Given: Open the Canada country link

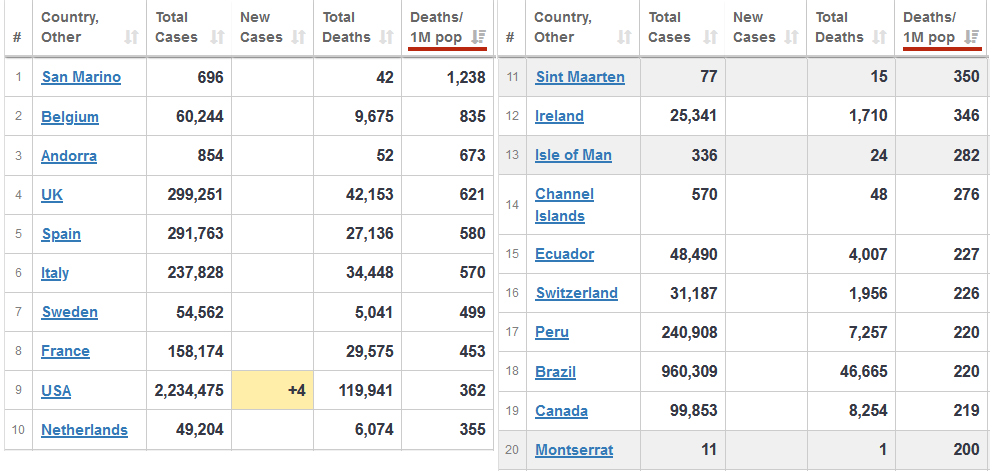Looking at the screenshot, I should 561,411.
